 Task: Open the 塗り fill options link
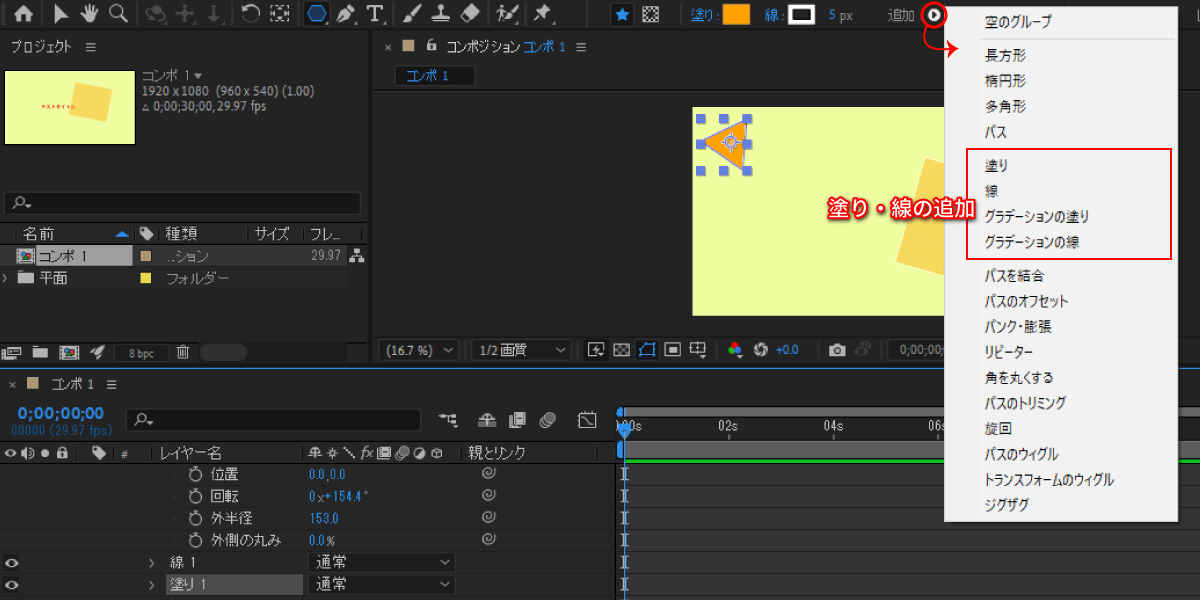tap(702, 15)
